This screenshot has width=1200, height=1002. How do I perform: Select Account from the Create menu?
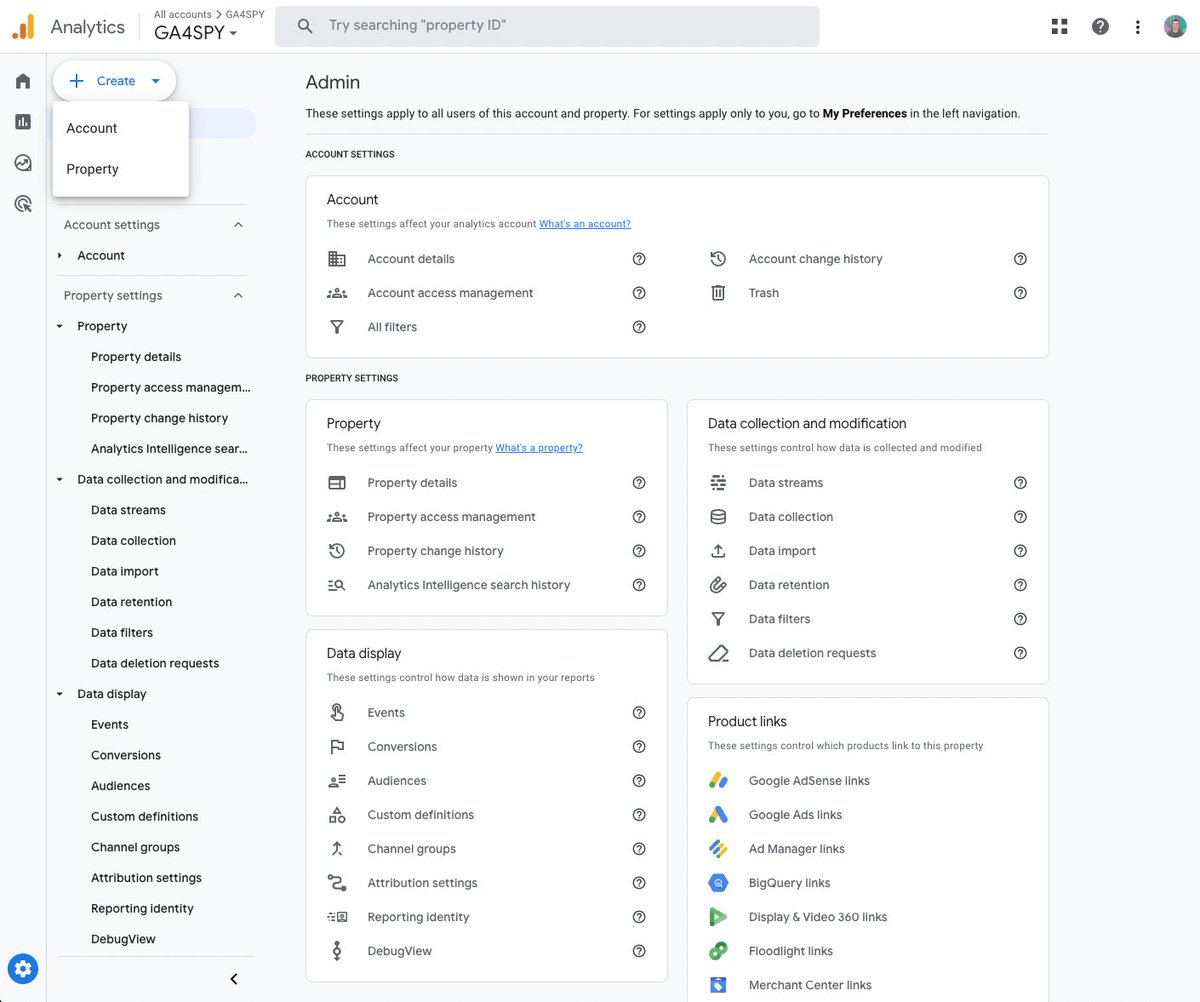click(121, 128)
